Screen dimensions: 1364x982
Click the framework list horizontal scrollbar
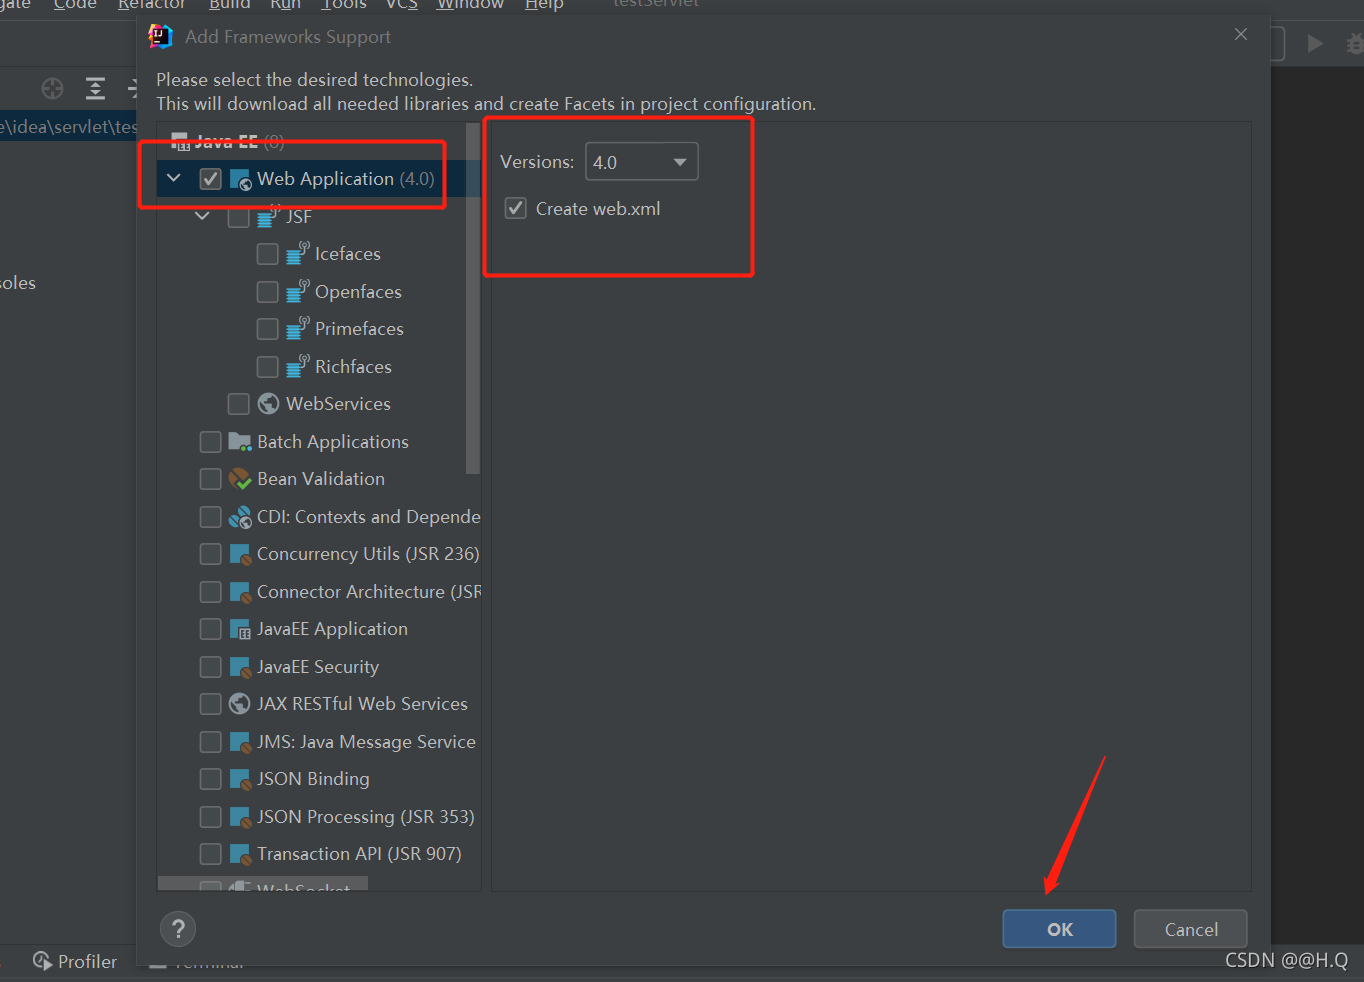coord(263,884)
